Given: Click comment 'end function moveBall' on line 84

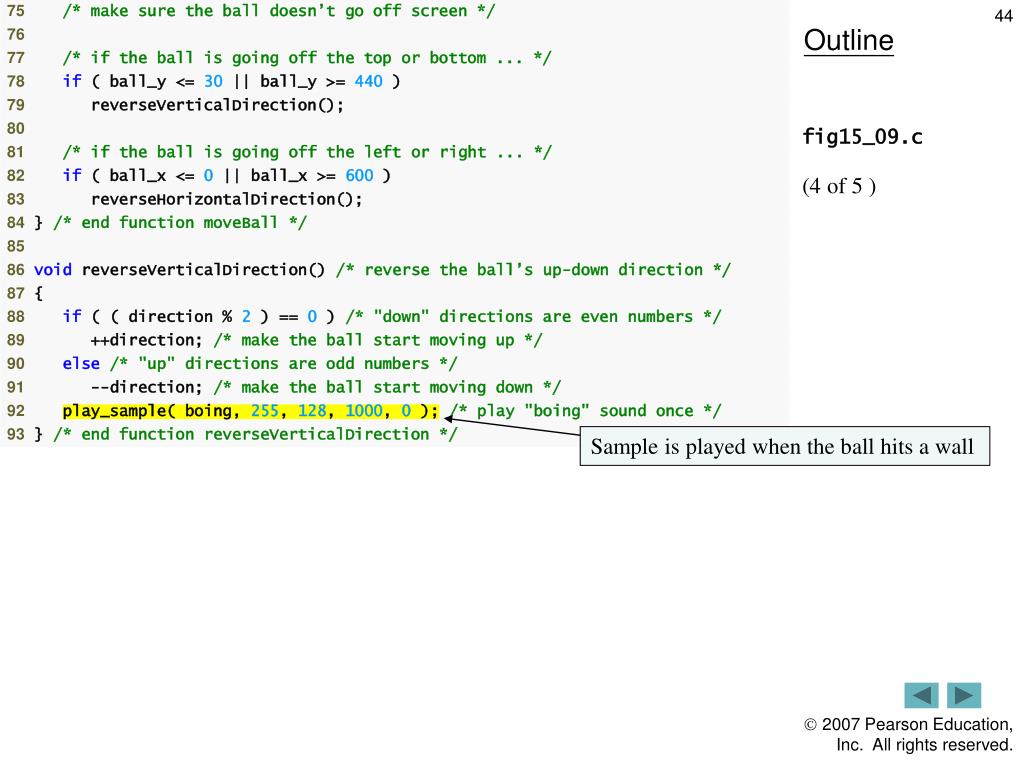Looking at the screenshot, I should coord(180,223).
